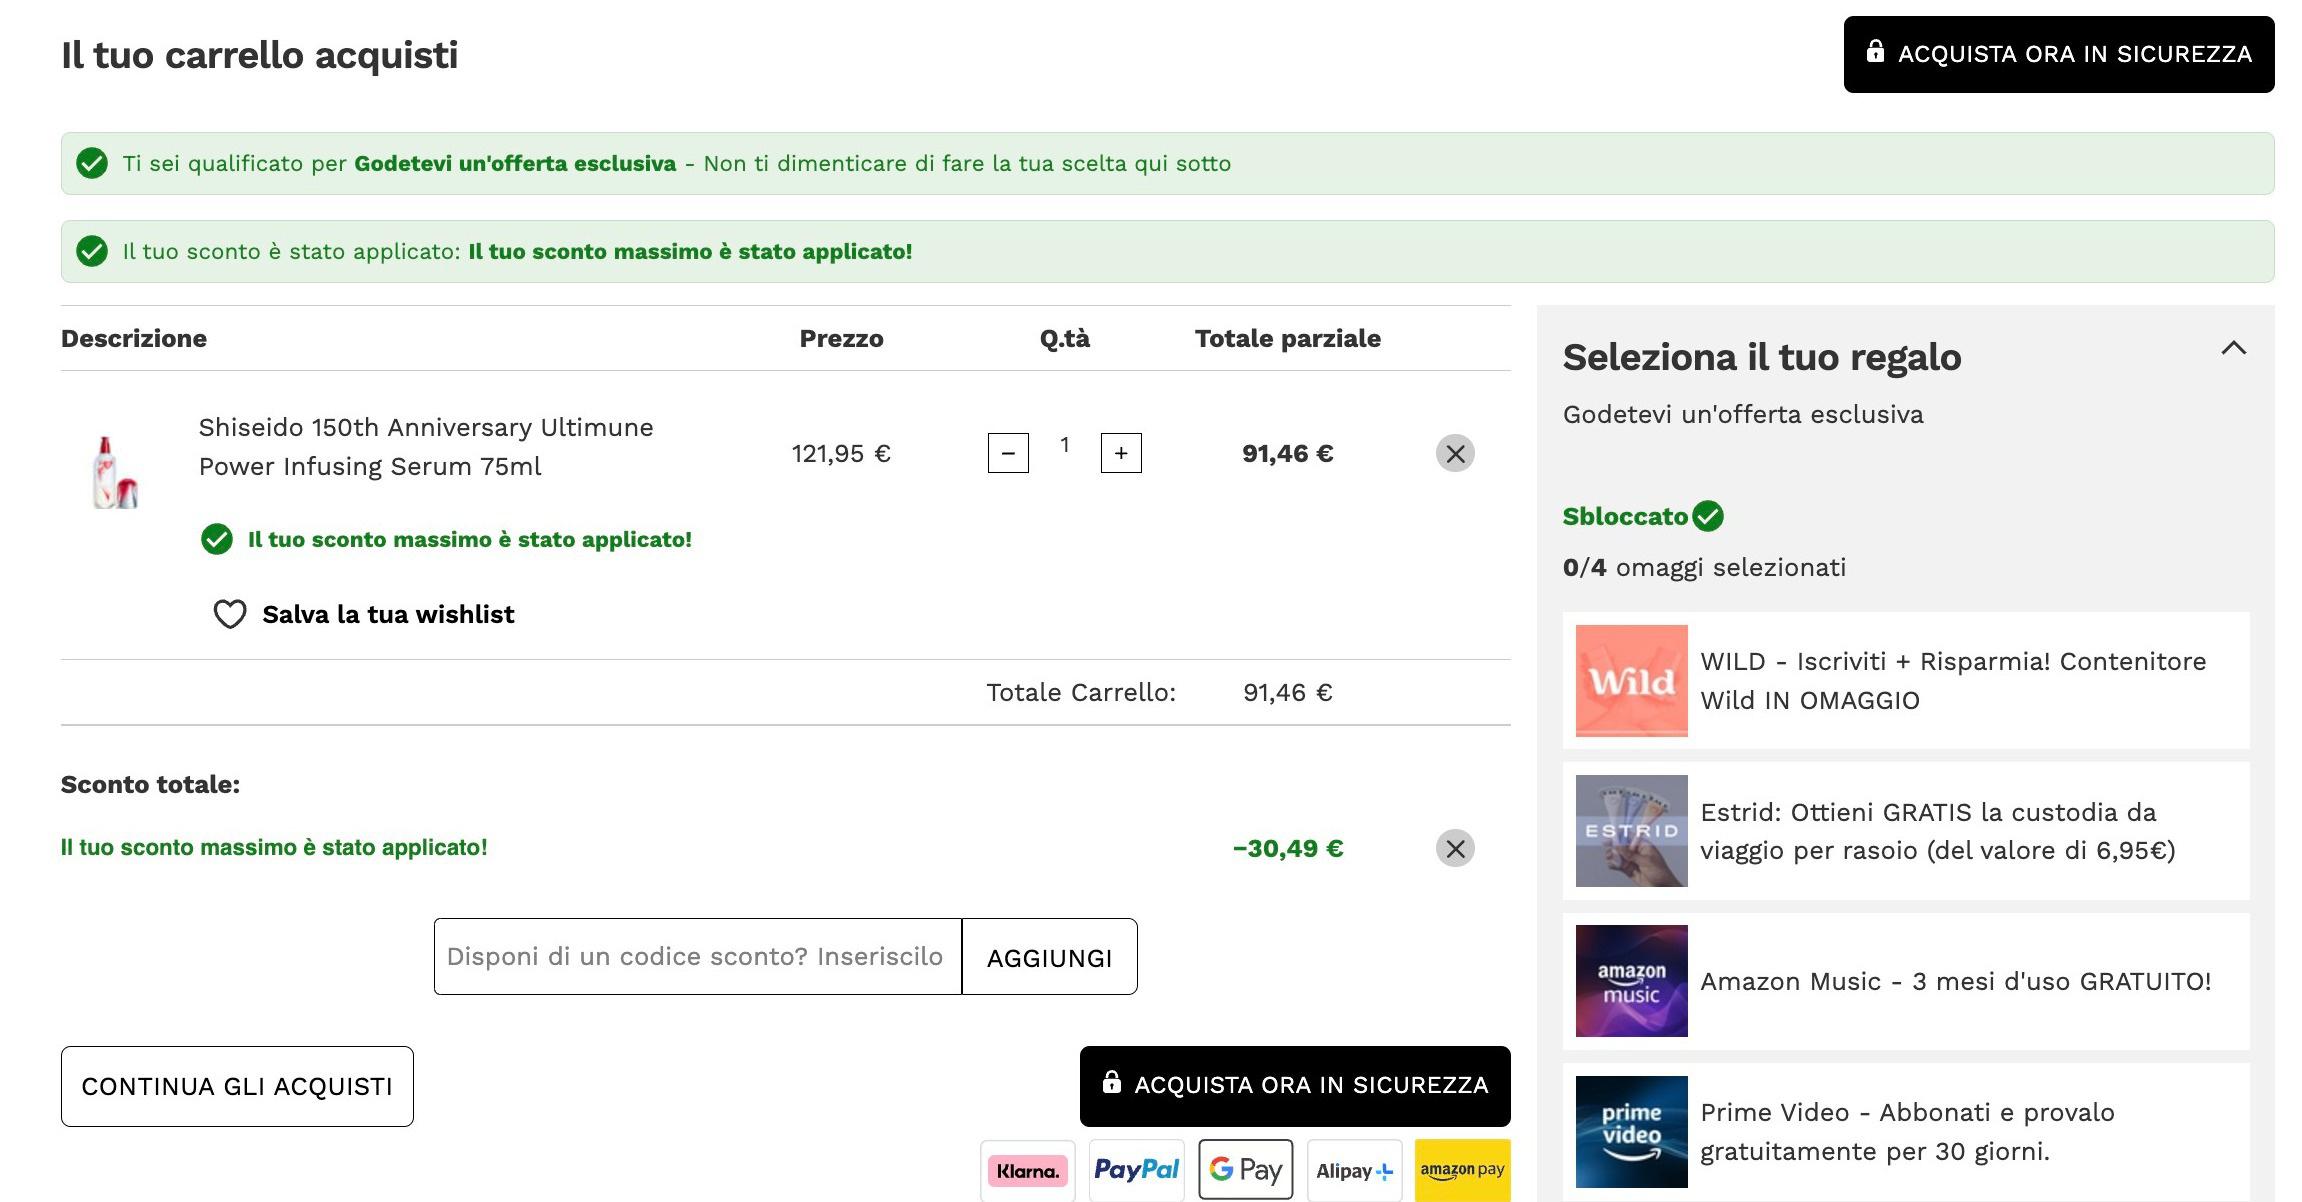
Task: Click the Aggiungi discount code button
Action: [x=1049, y=957]
